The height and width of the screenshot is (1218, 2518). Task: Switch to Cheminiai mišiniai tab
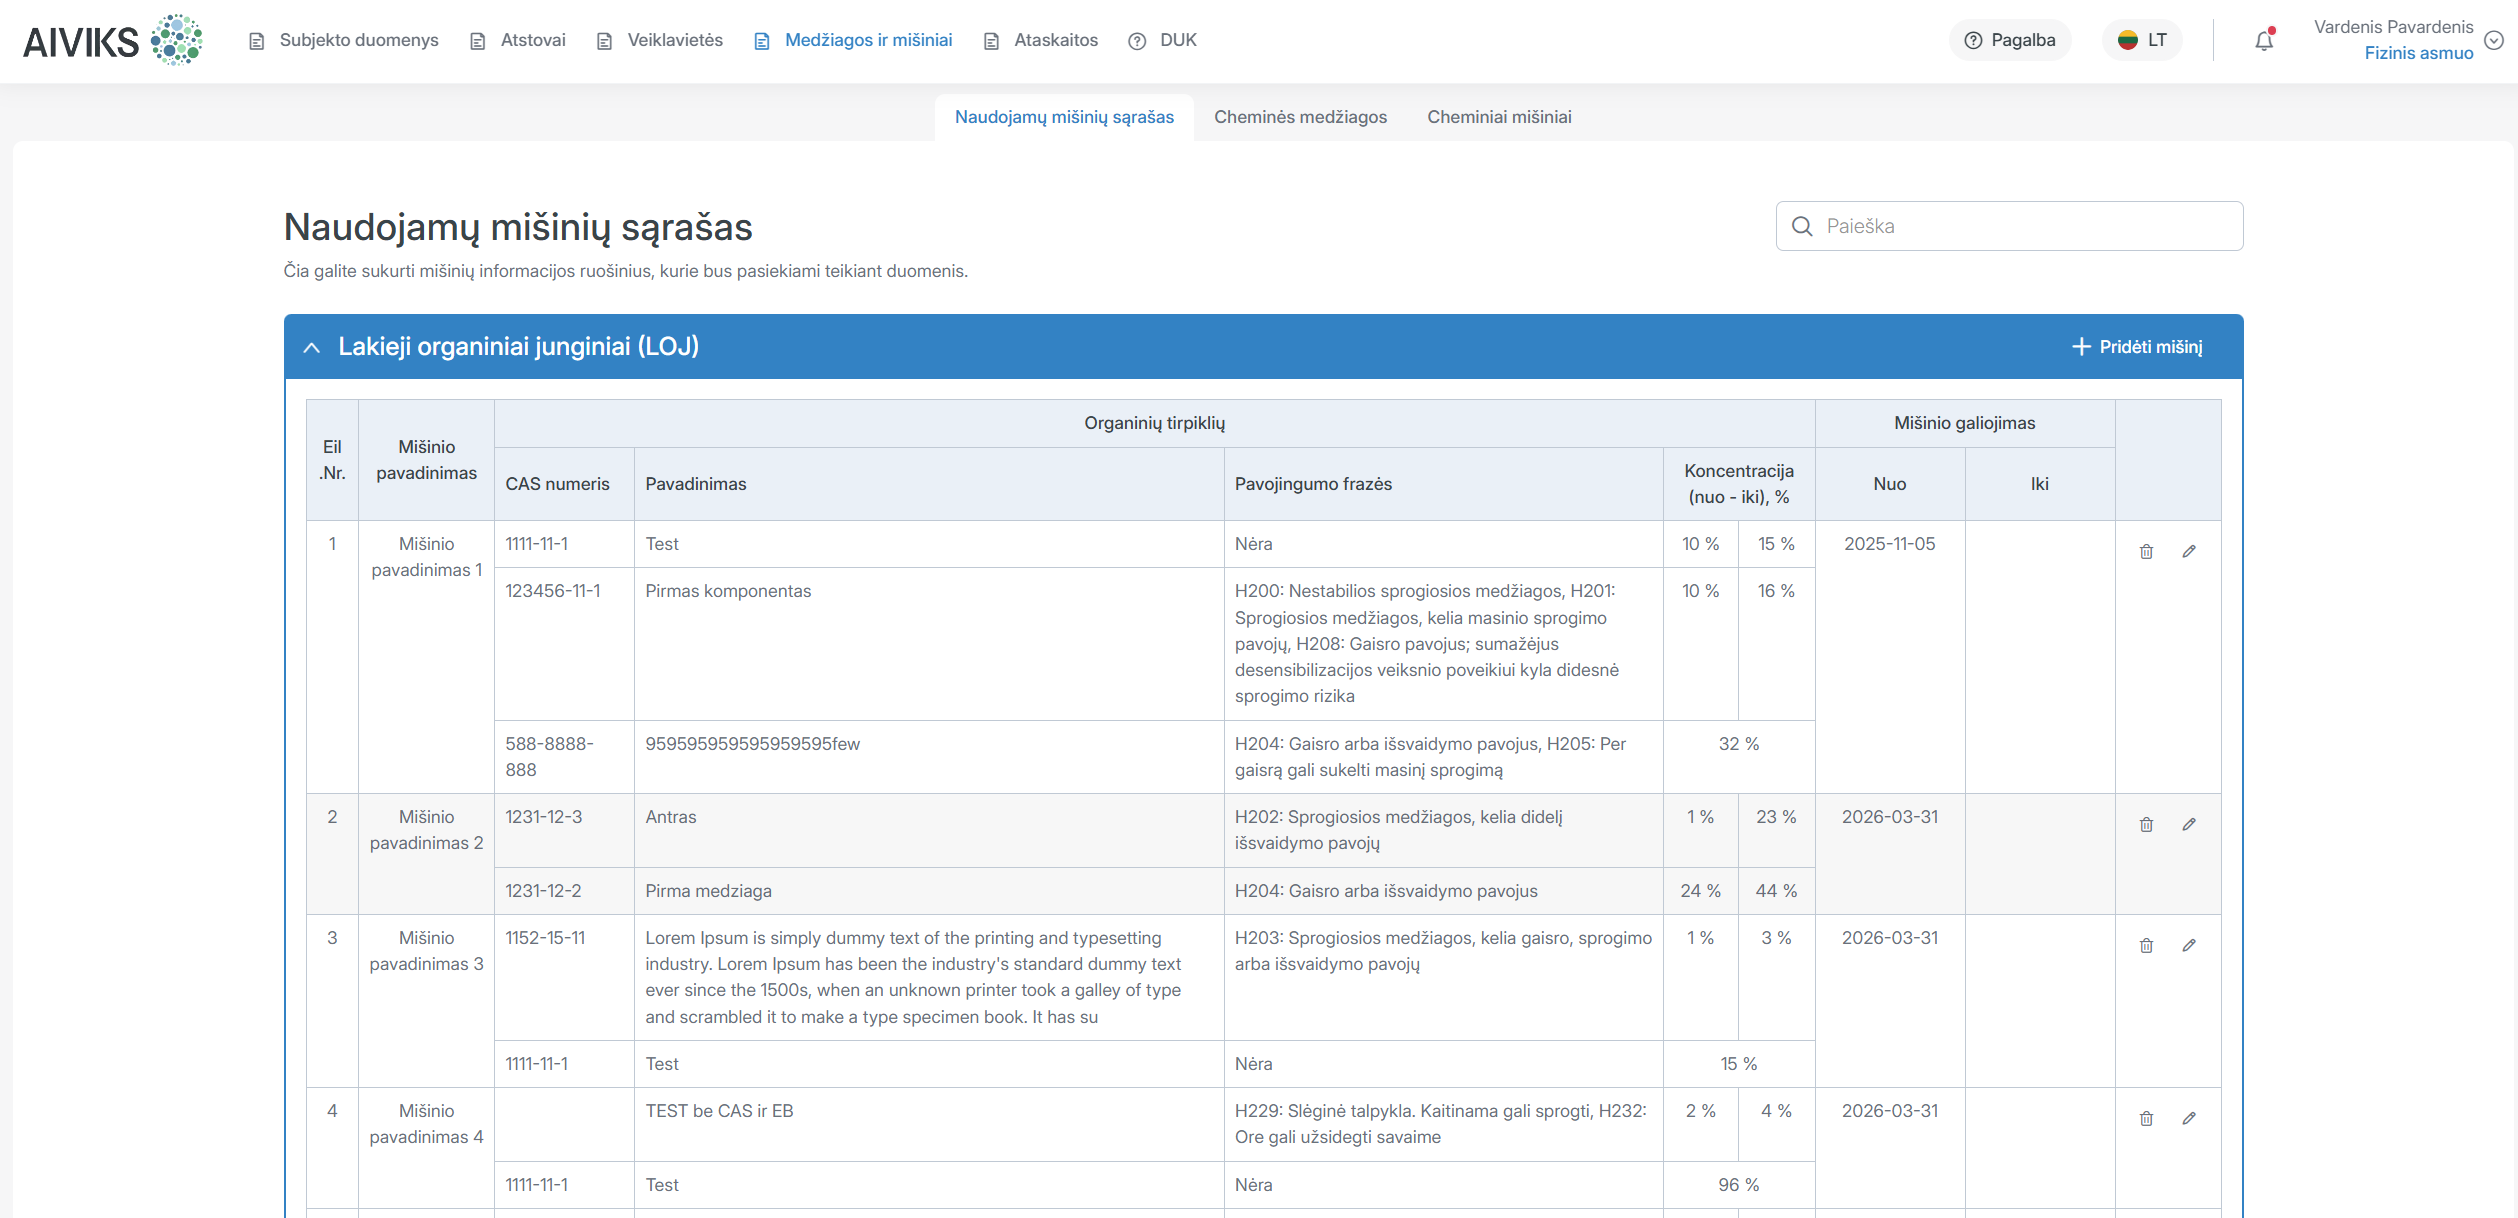pyautogui.click(x=1499, y=117)
